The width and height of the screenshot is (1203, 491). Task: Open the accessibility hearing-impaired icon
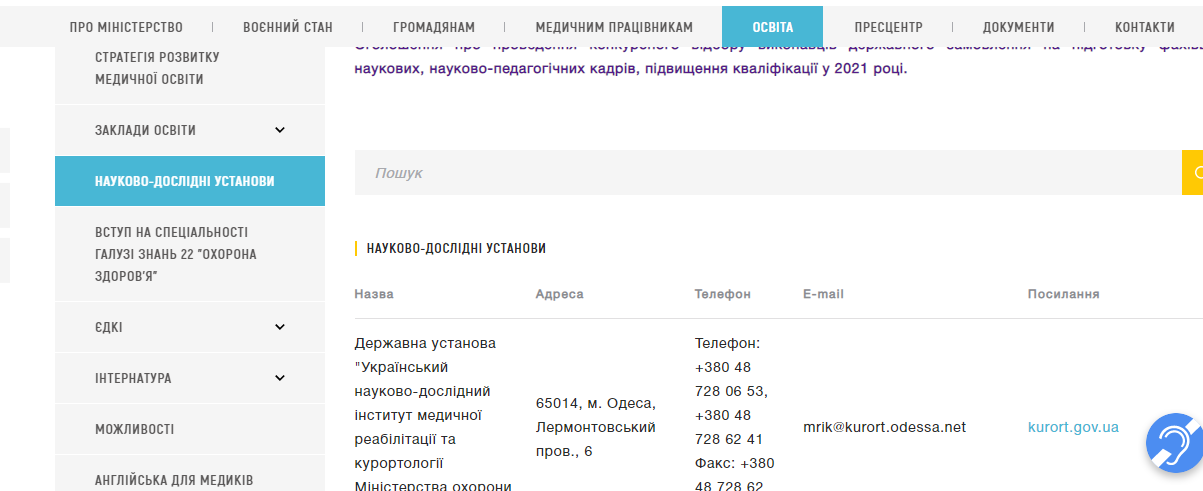1173,441
